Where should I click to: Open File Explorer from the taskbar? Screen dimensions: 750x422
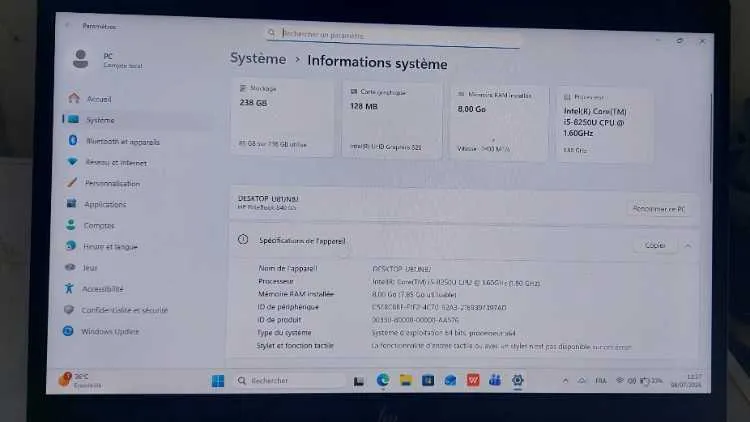pyautogui.click(x=406, y=380)
